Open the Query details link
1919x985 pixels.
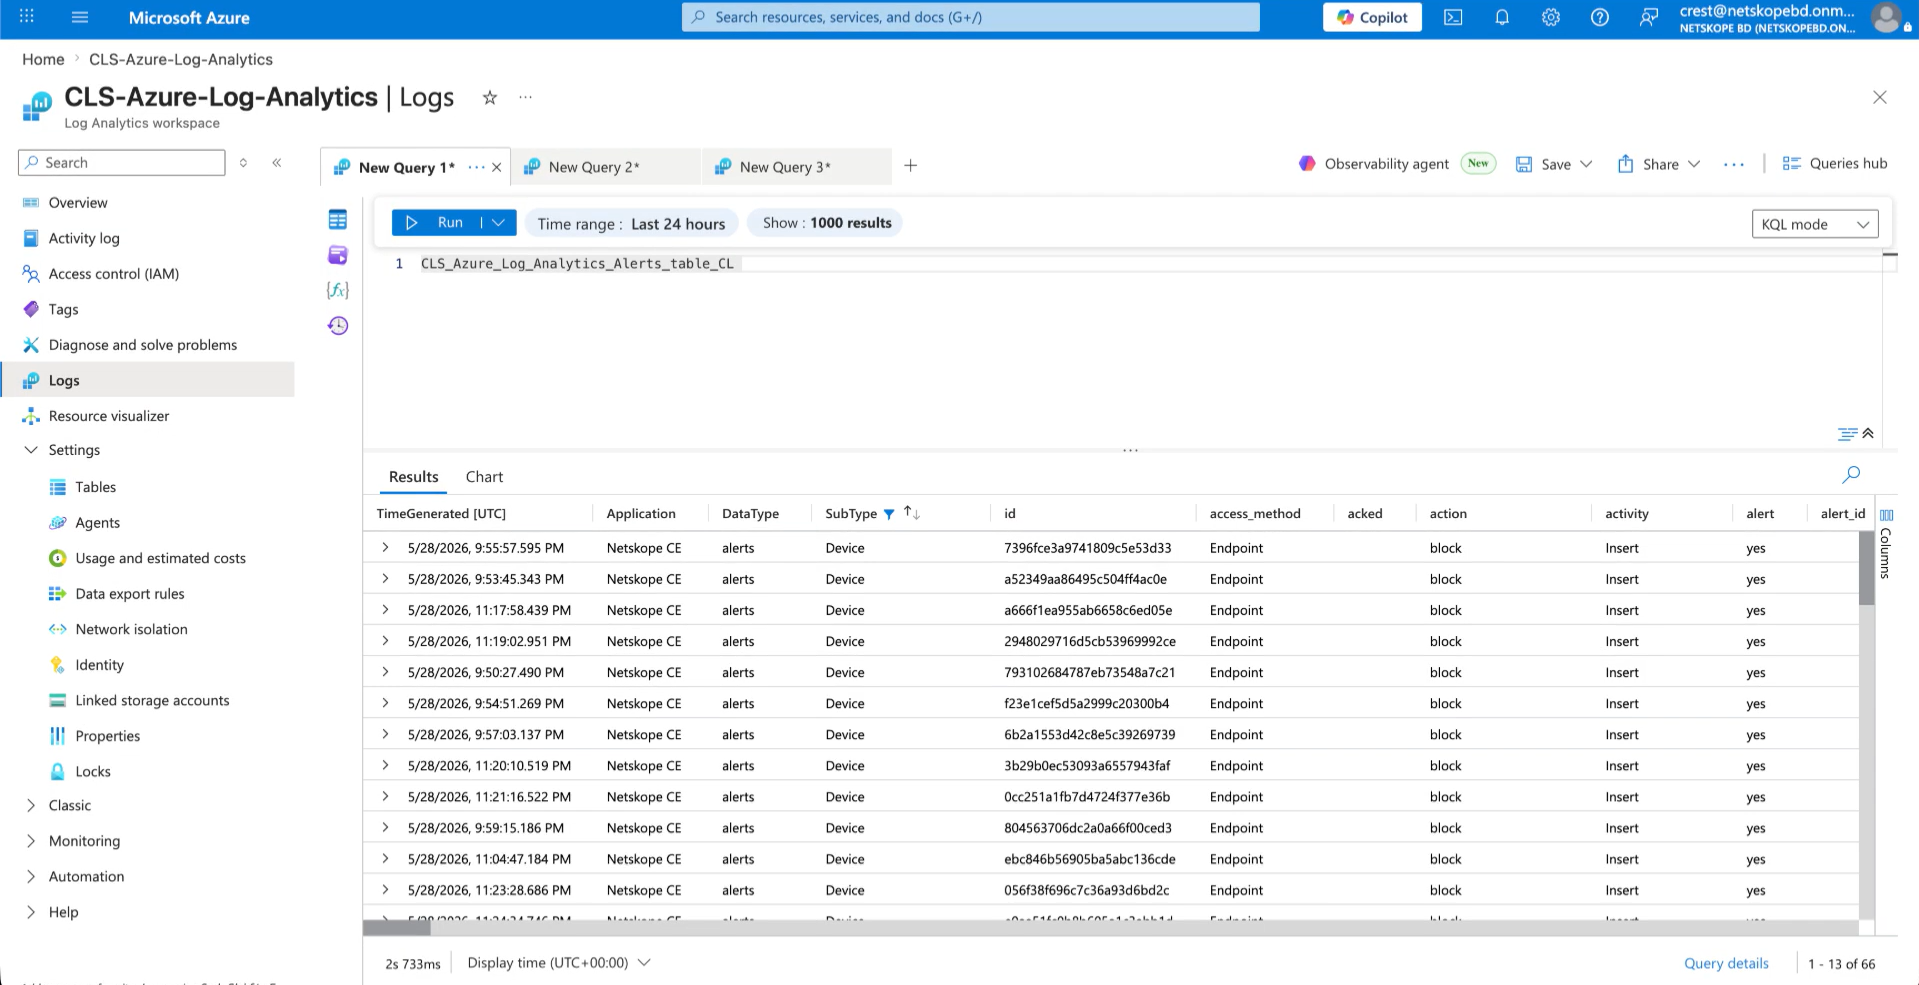(x=1726, y=963)
